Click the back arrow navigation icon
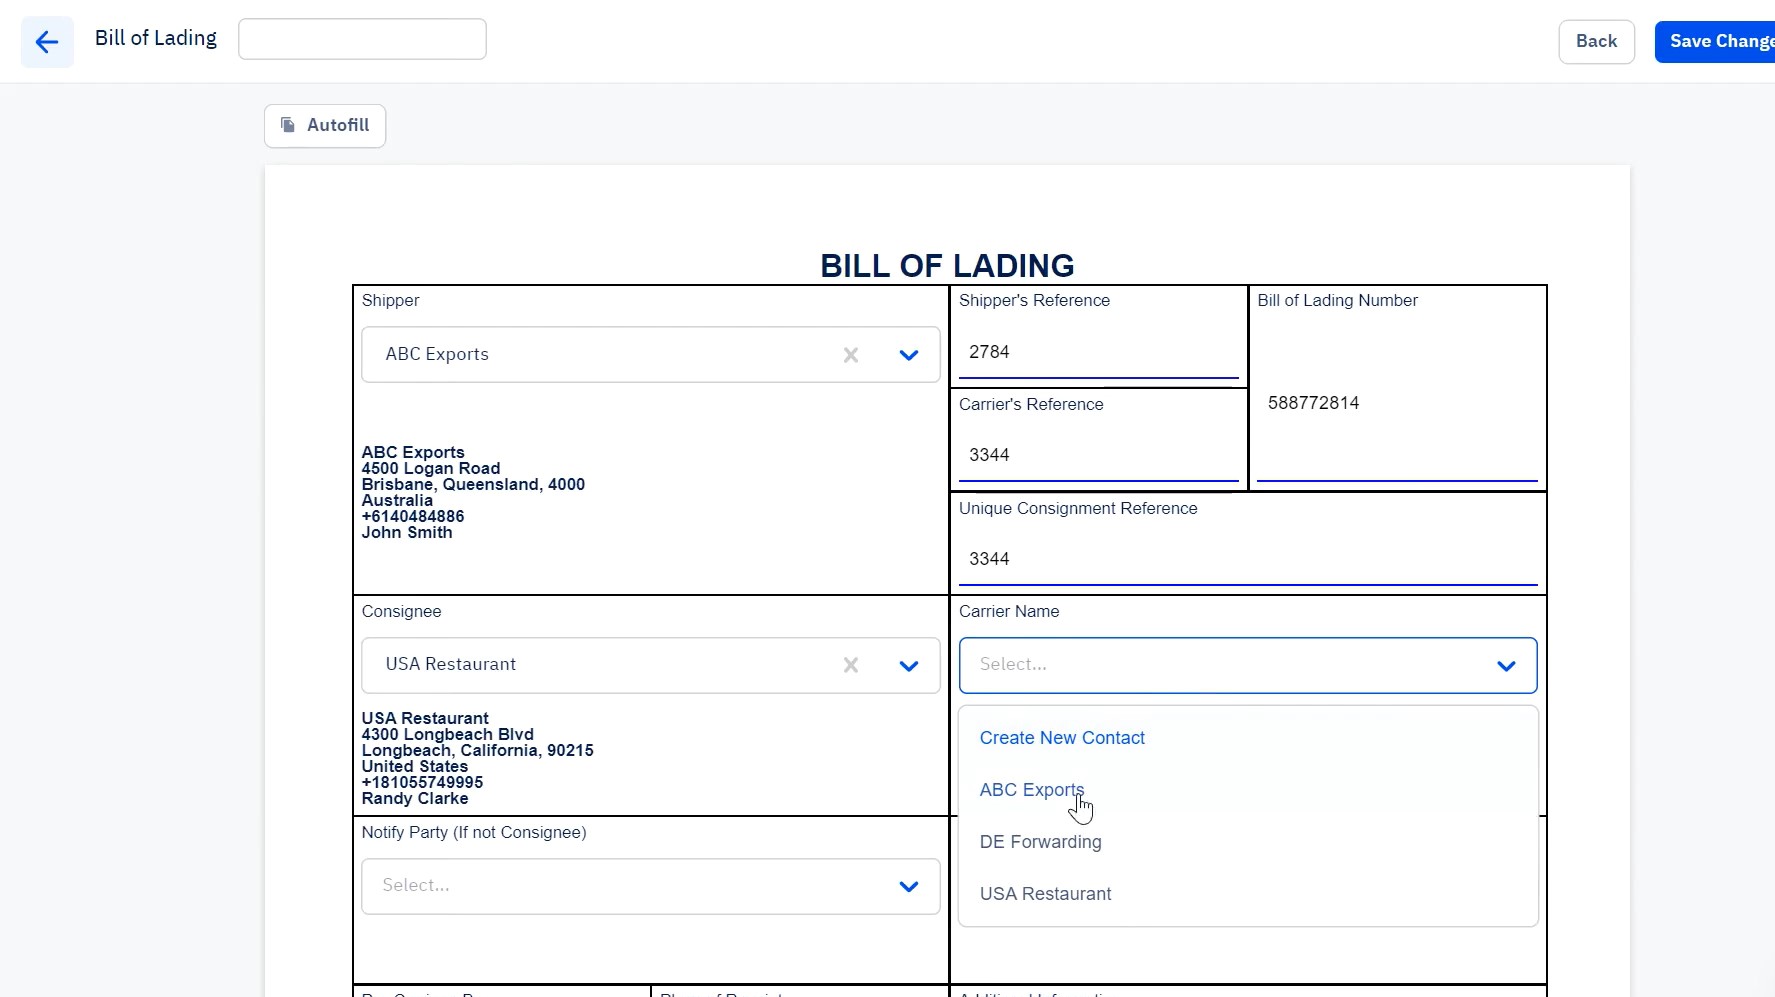The image size is (1775, 997). point(47,42)
